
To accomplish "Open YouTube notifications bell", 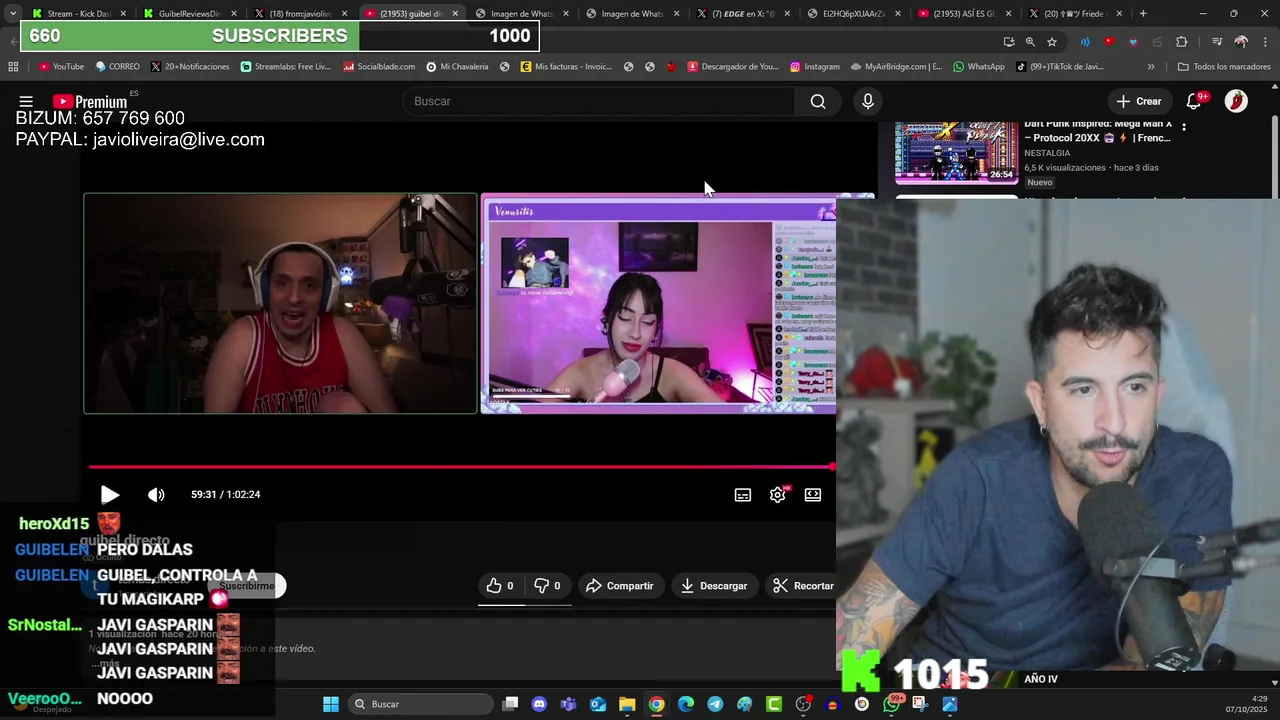I will coord(1194,101).
